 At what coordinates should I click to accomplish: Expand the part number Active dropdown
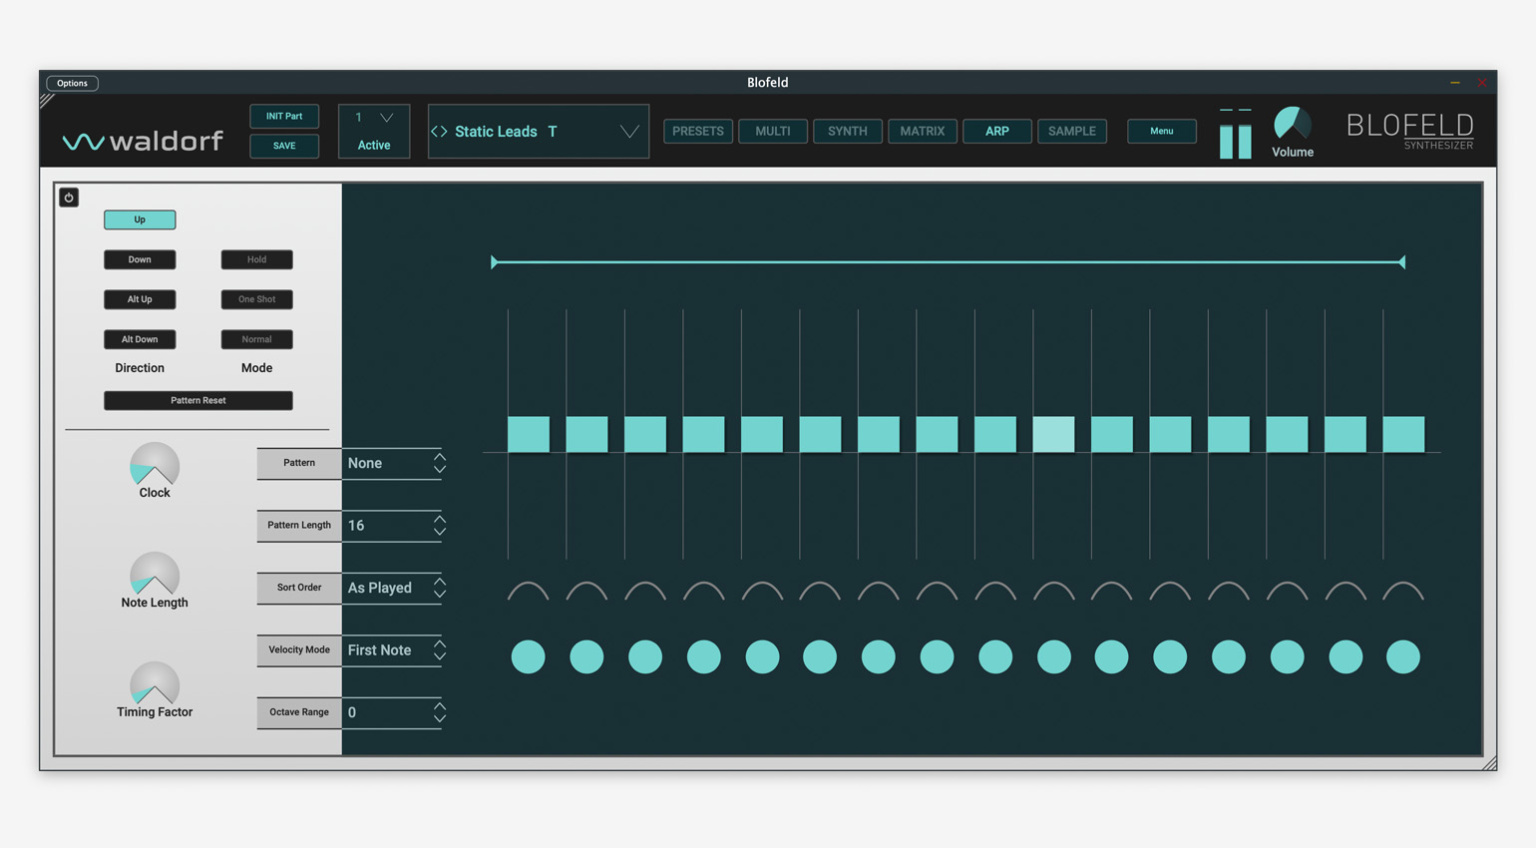click(x=385, y=118)
